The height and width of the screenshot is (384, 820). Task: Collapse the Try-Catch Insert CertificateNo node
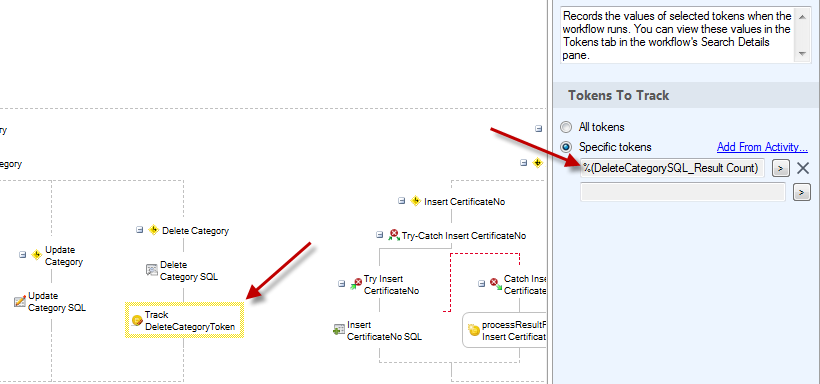coord(380,235)
